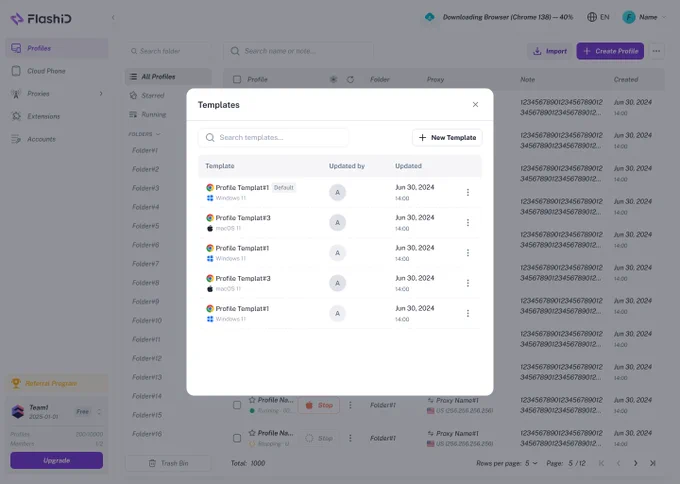Go to the next page
Image resolution: width=680 pixels, height=484 pixels.
(x=635, y=463)
